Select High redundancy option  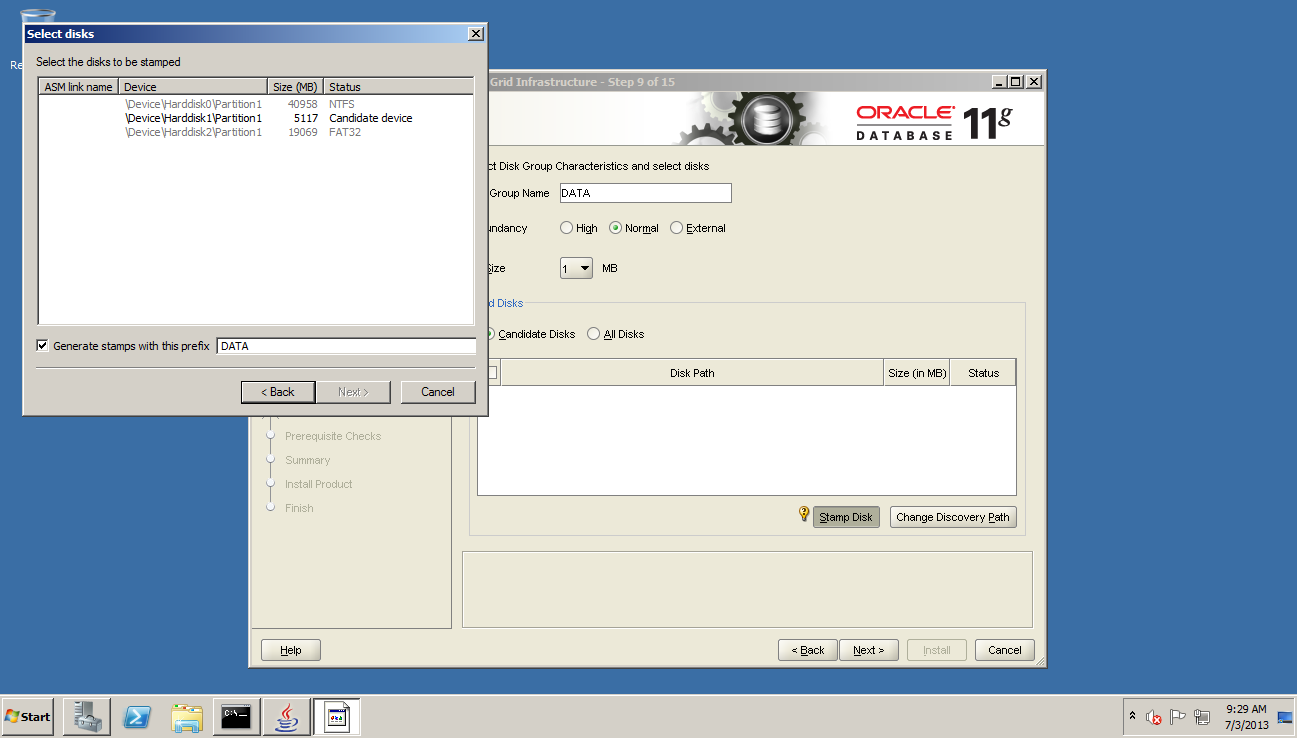pos(566,228)
